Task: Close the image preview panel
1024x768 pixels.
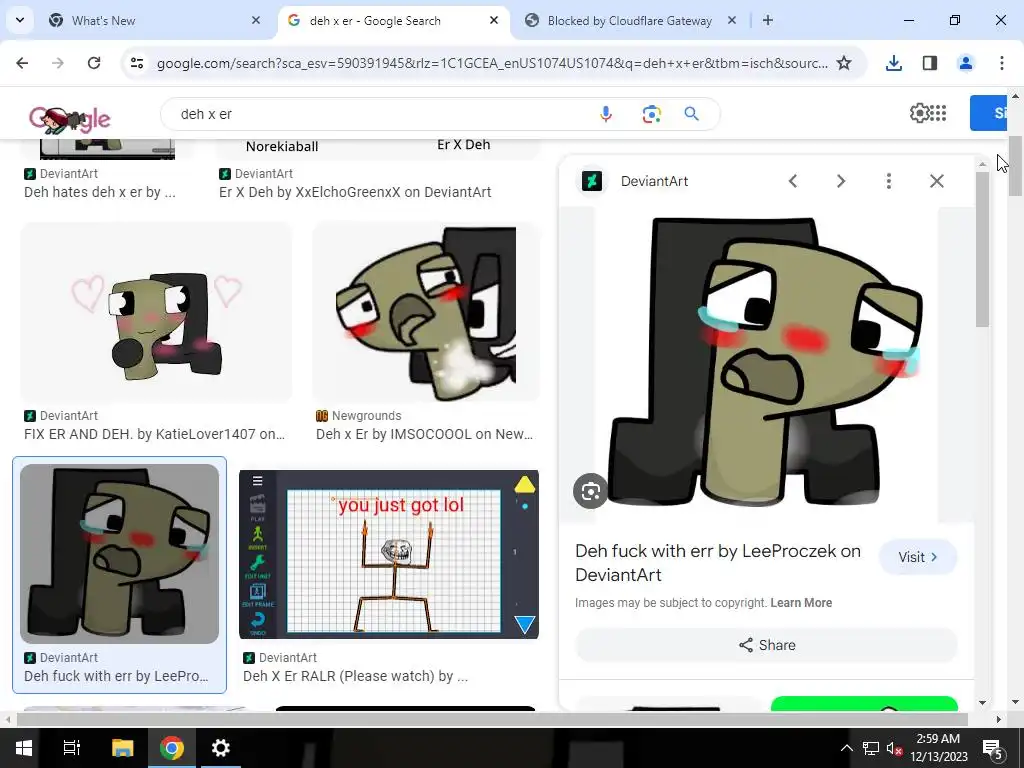Action: (x=936, y=181)
